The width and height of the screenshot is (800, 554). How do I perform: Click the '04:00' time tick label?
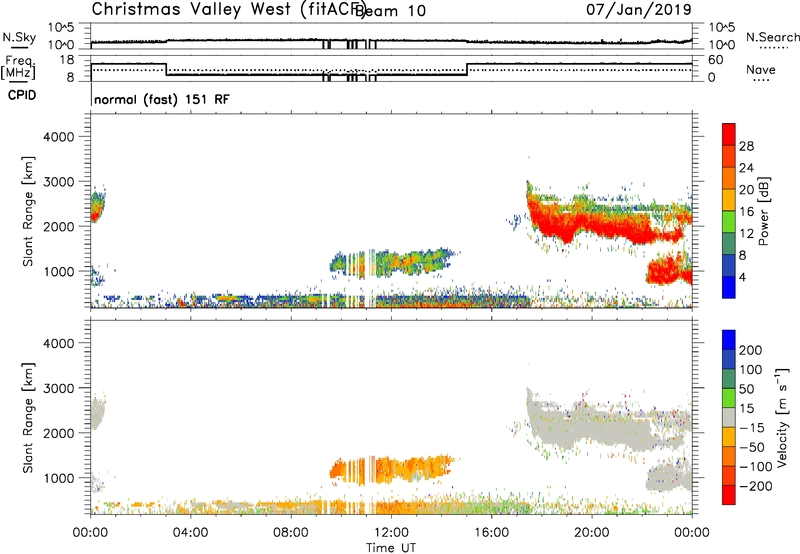[191, 533]
